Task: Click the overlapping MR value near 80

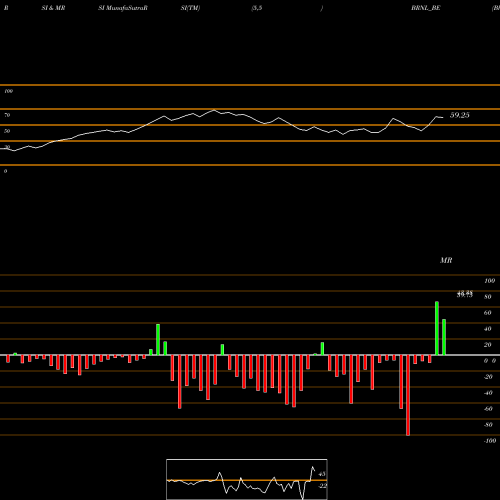Action: (x=465, y=294)
